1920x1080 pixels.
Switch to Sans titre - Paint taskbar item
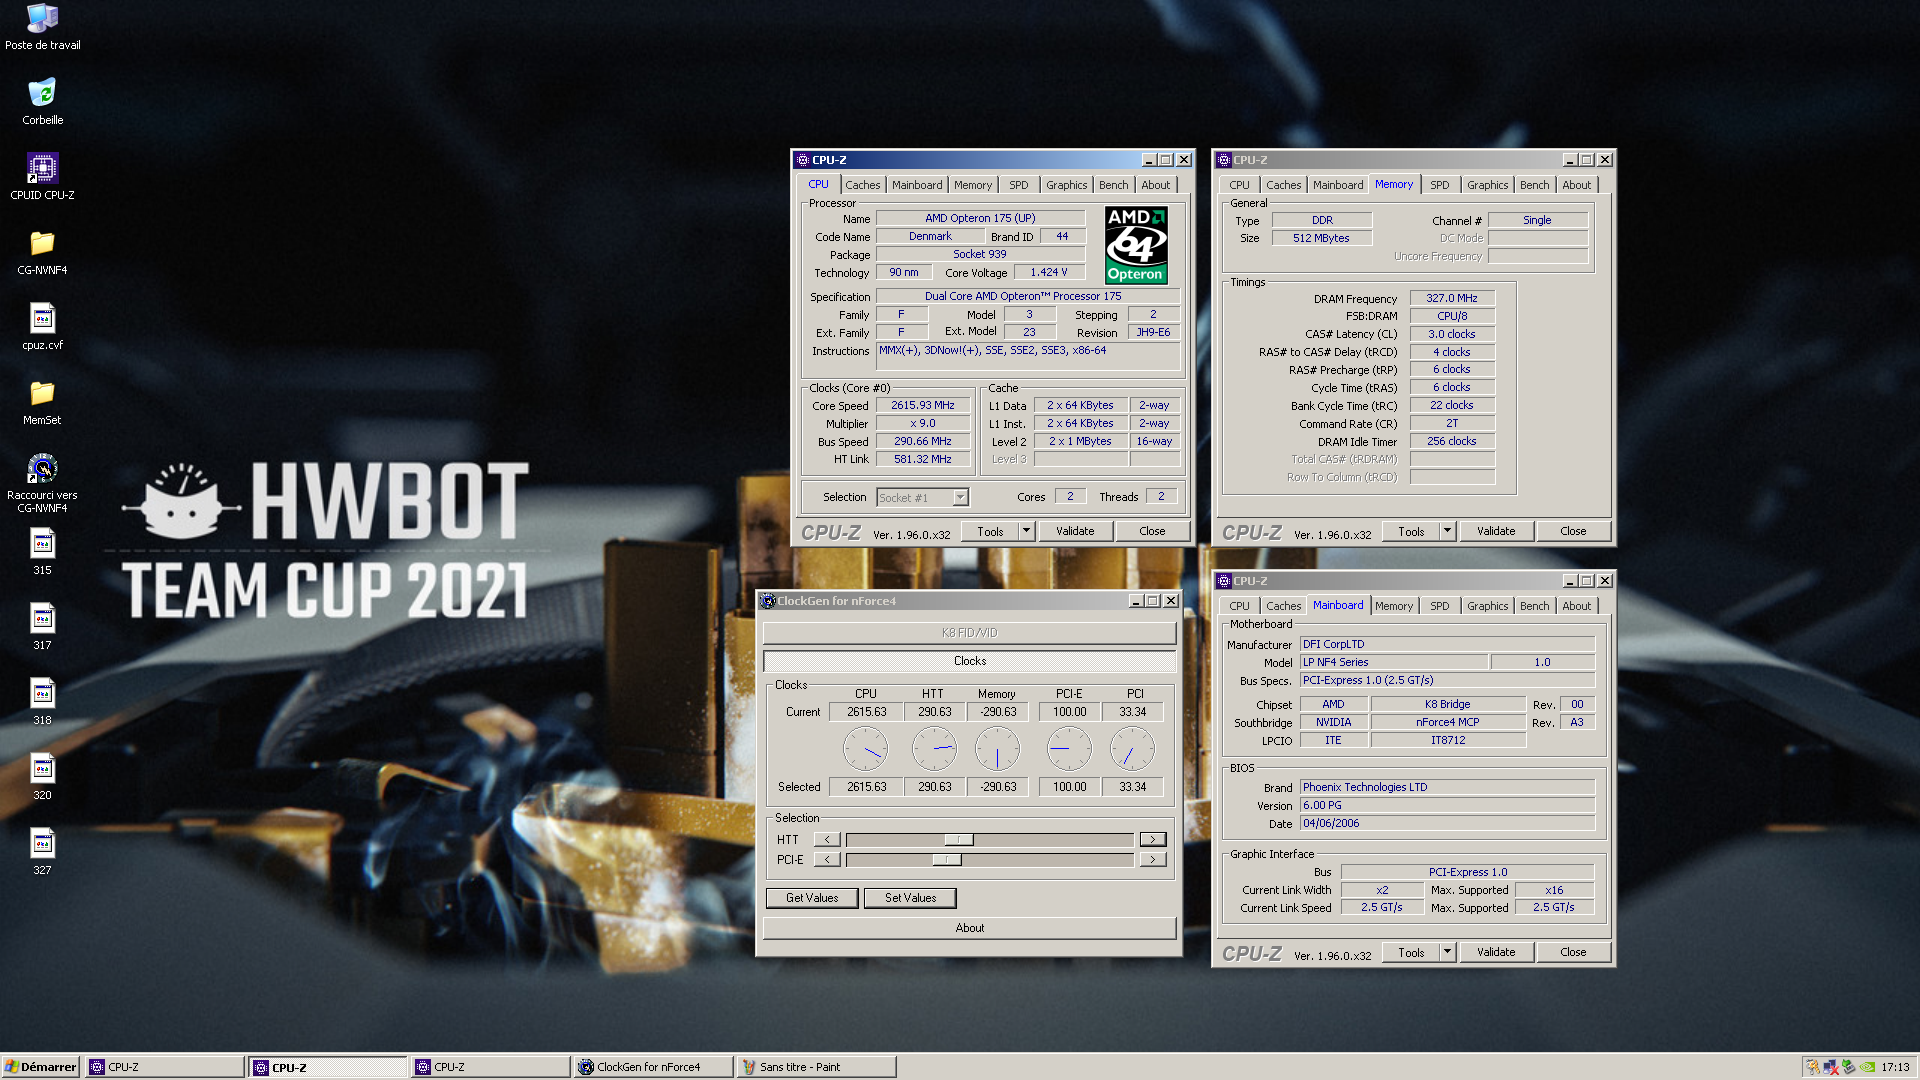point(816,1067)
